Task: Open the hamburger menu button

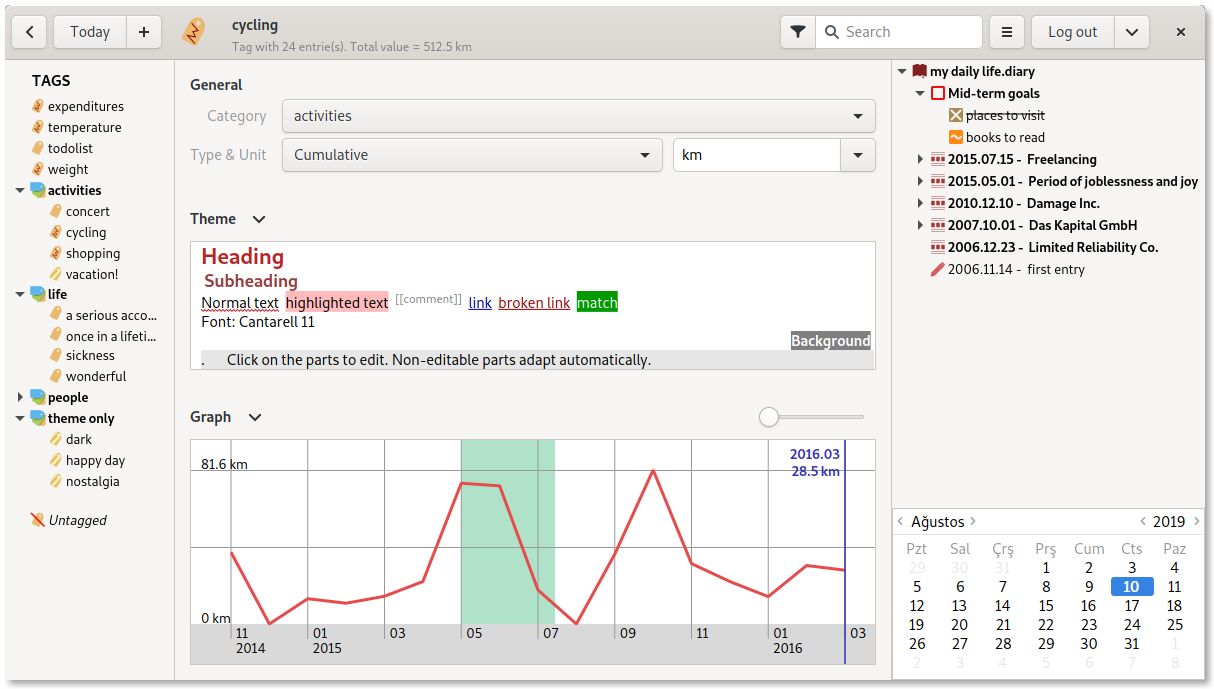Action: pyautogui.click(x=1007, y=32)
